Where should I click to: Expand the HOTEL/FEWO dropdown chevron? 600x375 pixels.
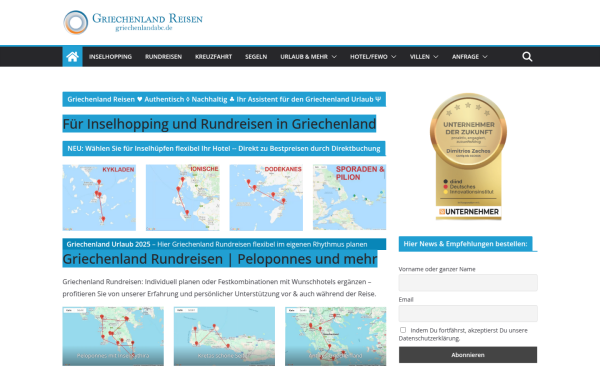tap(393, 57)
